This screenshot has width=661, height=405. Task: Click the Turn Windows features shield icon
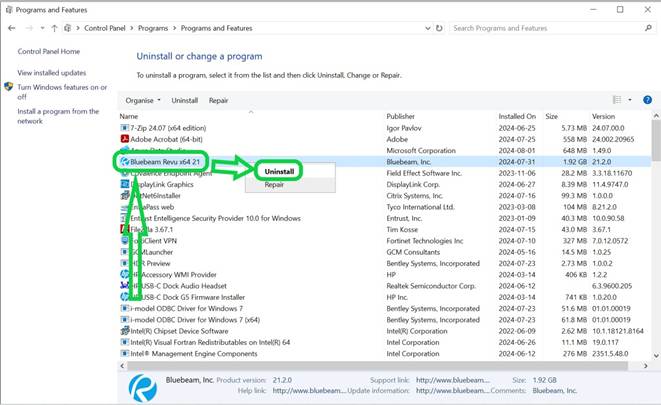(8, 87)
